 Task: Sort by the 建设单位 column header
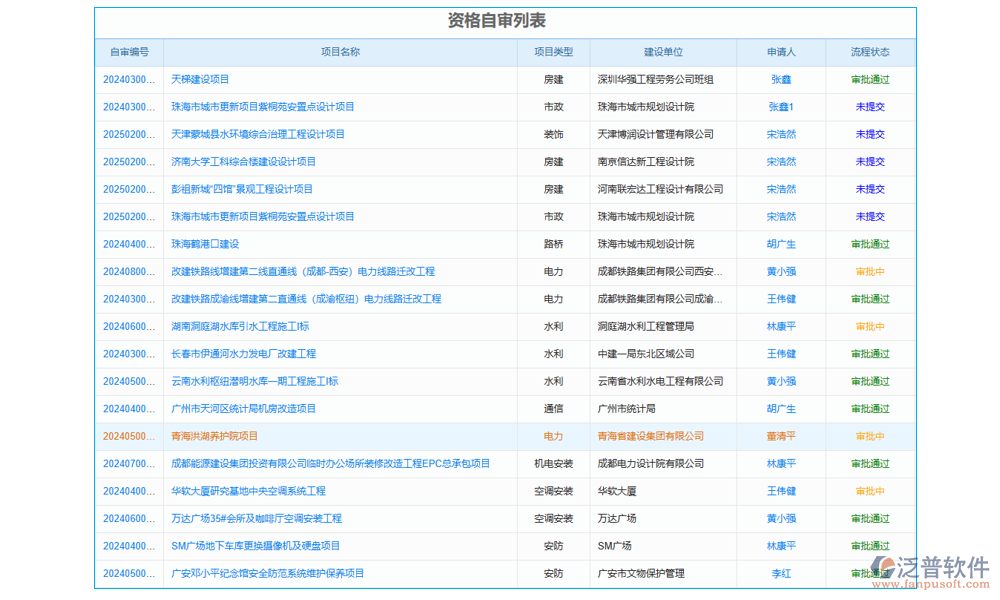click(x=663, y=52)
